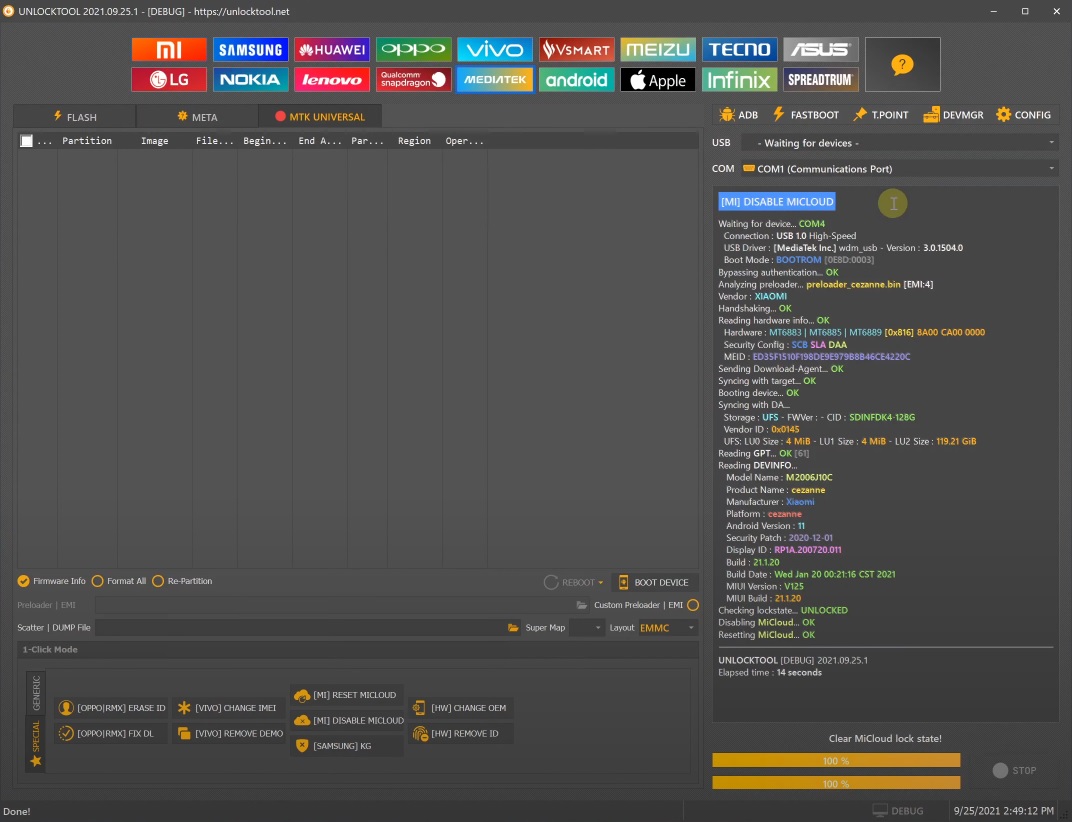Click the Region column header

coord(414,141)
